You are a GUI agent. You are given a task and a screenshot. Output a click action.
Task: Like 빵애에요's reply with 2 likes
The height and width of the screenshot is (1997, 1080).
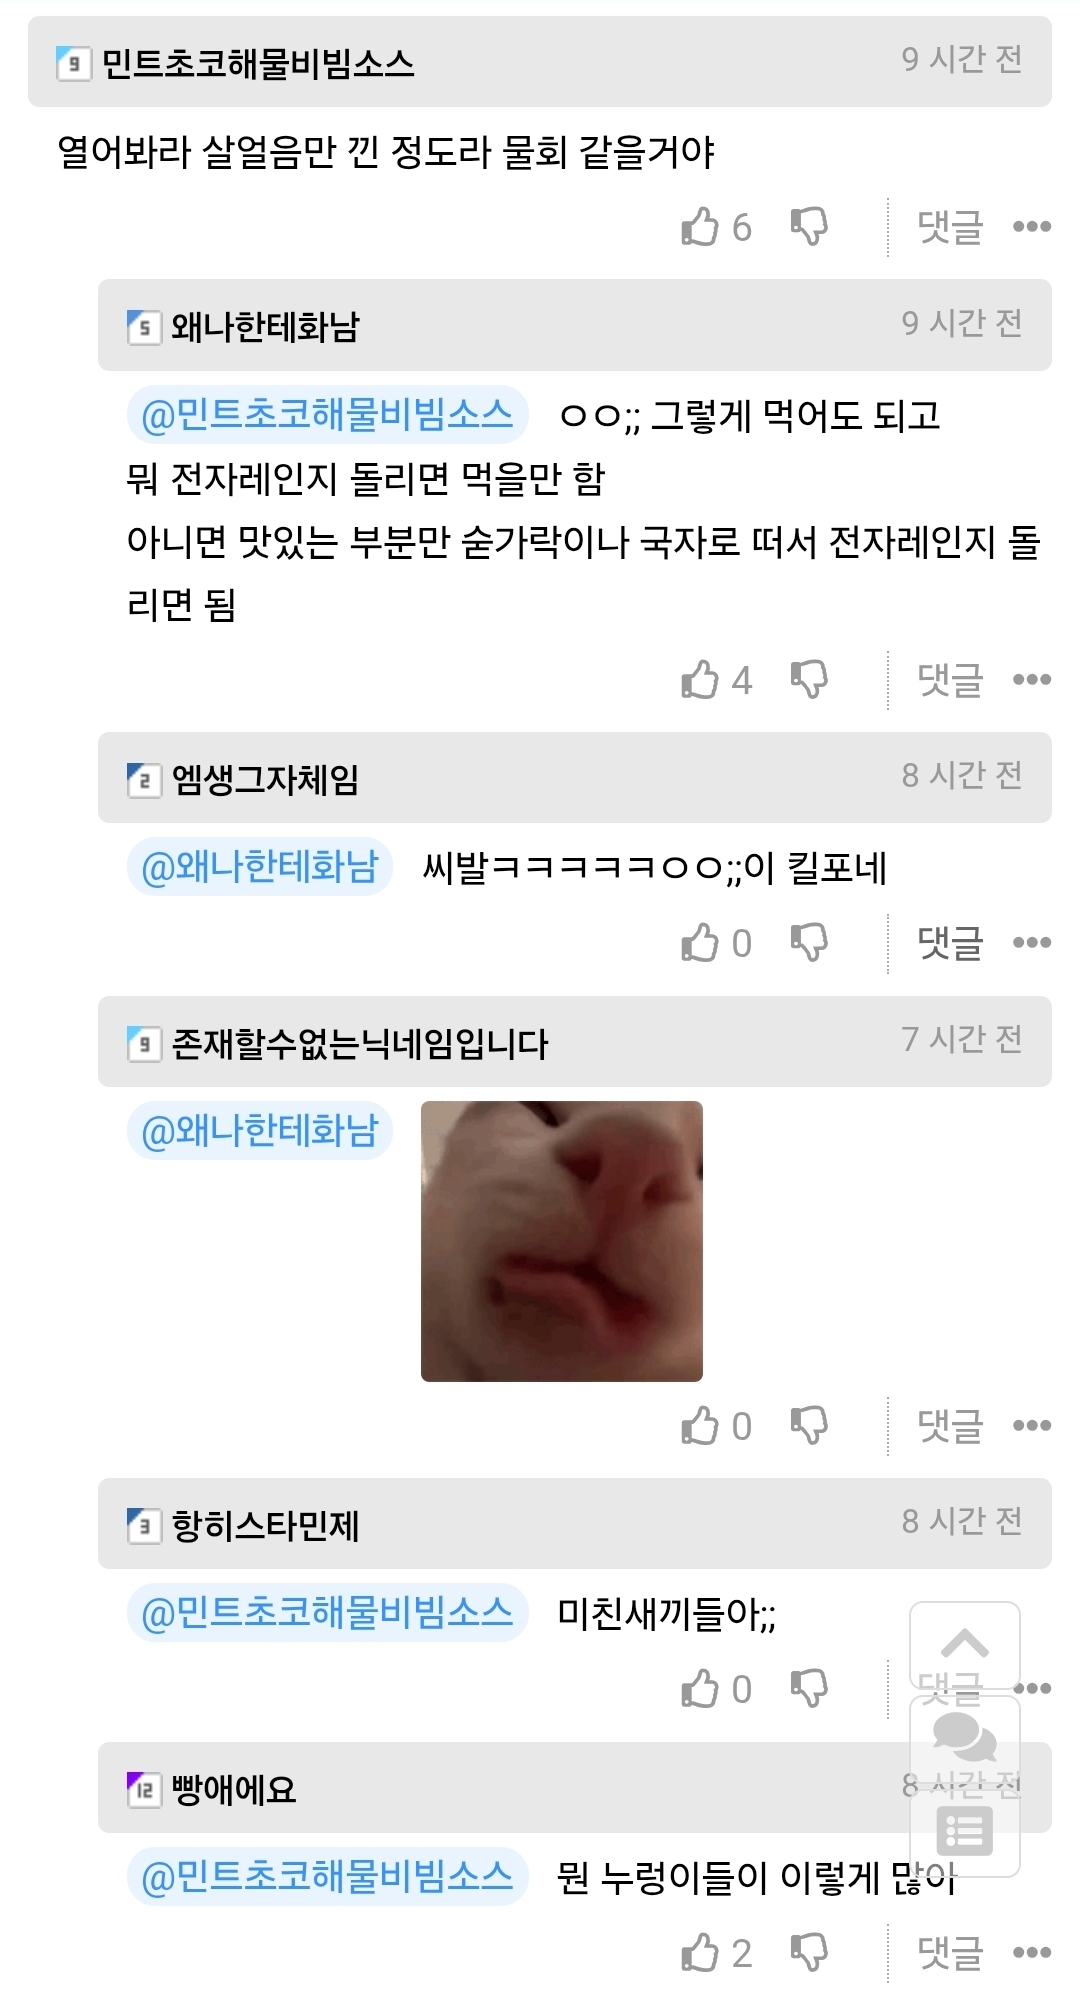[x=700, y=1953]
